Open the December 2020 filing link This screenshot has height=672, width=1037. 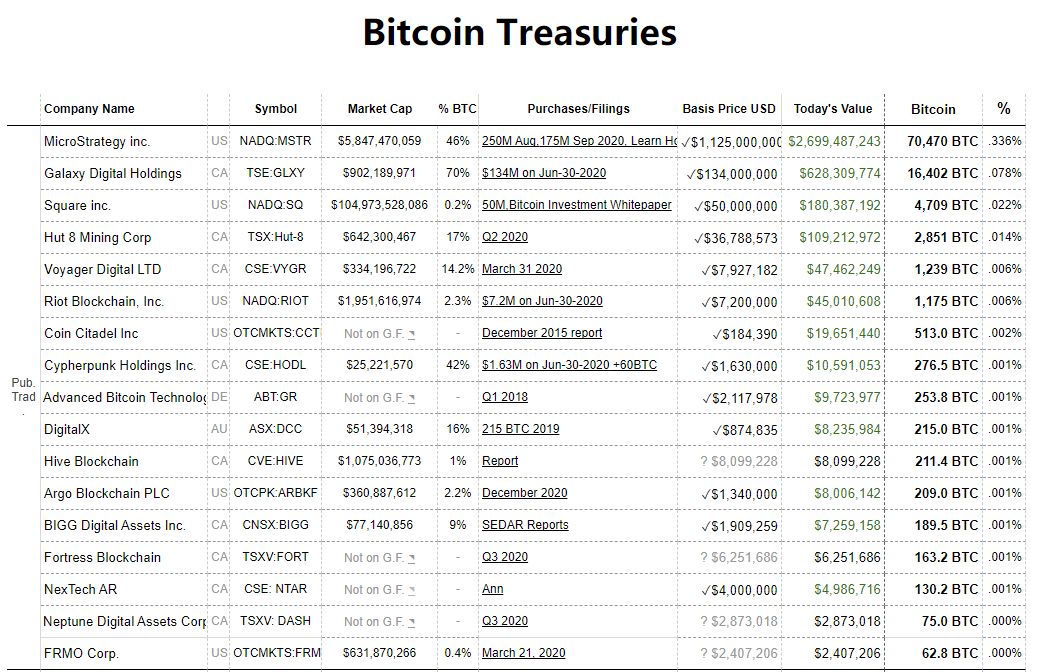(x=524, y=493)
